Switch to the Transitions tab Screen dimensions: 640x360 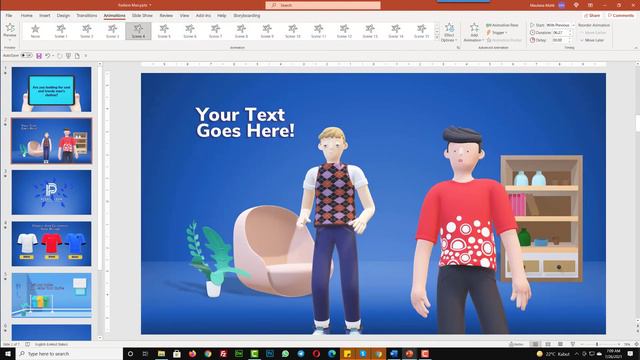[87, 16]
